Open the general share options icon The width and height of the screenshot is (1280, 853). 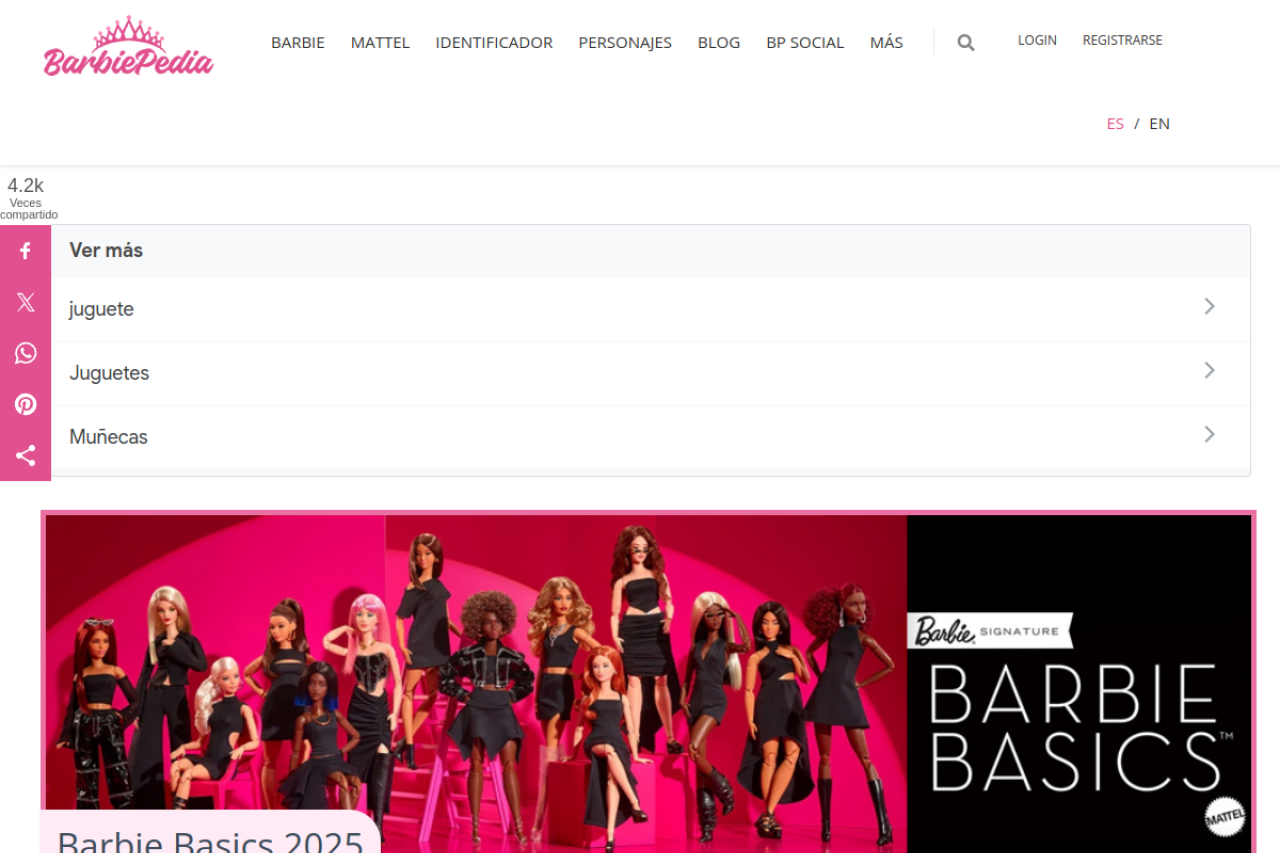click(25, 455)
